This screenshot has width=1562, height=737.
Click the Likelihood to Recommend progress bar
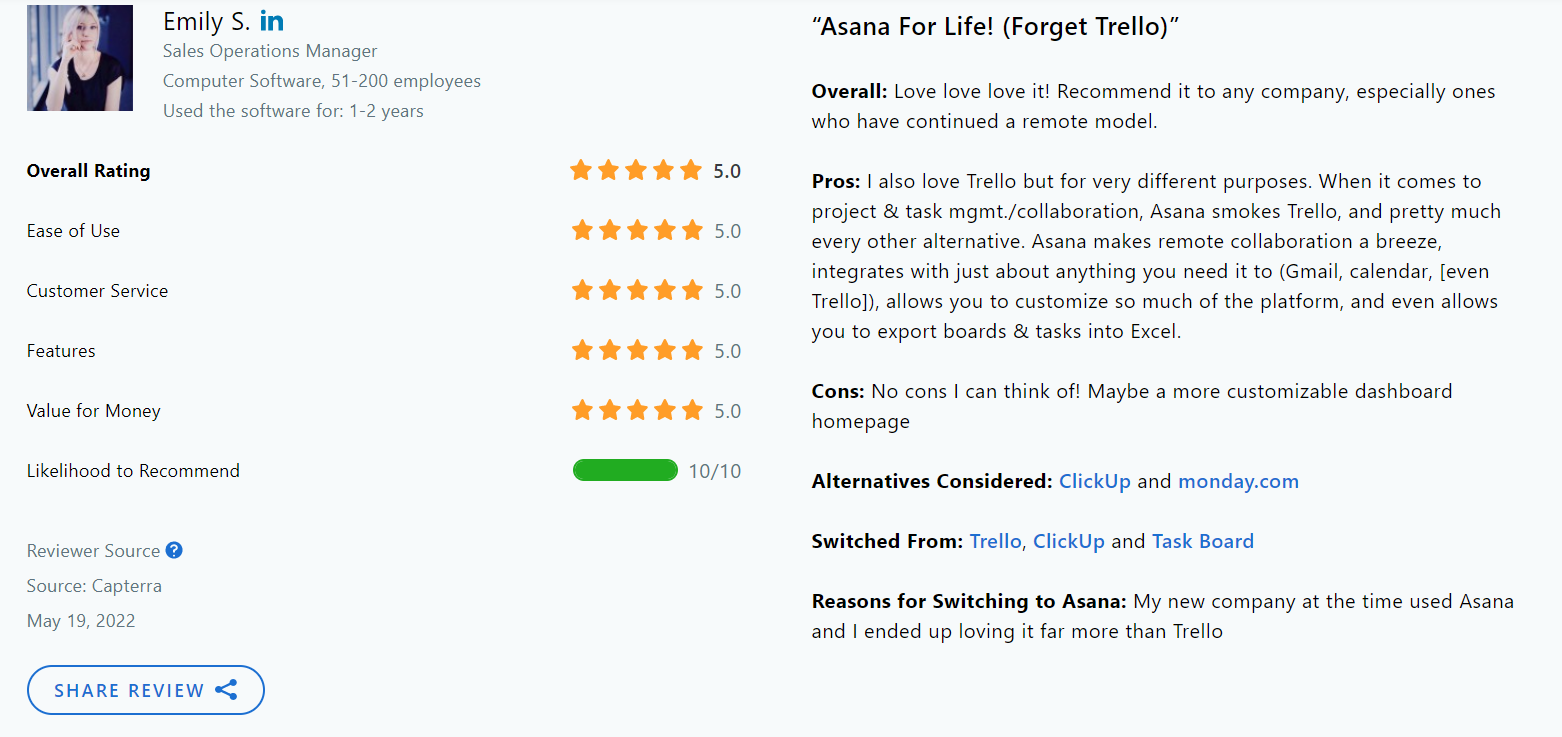(625, 470)
